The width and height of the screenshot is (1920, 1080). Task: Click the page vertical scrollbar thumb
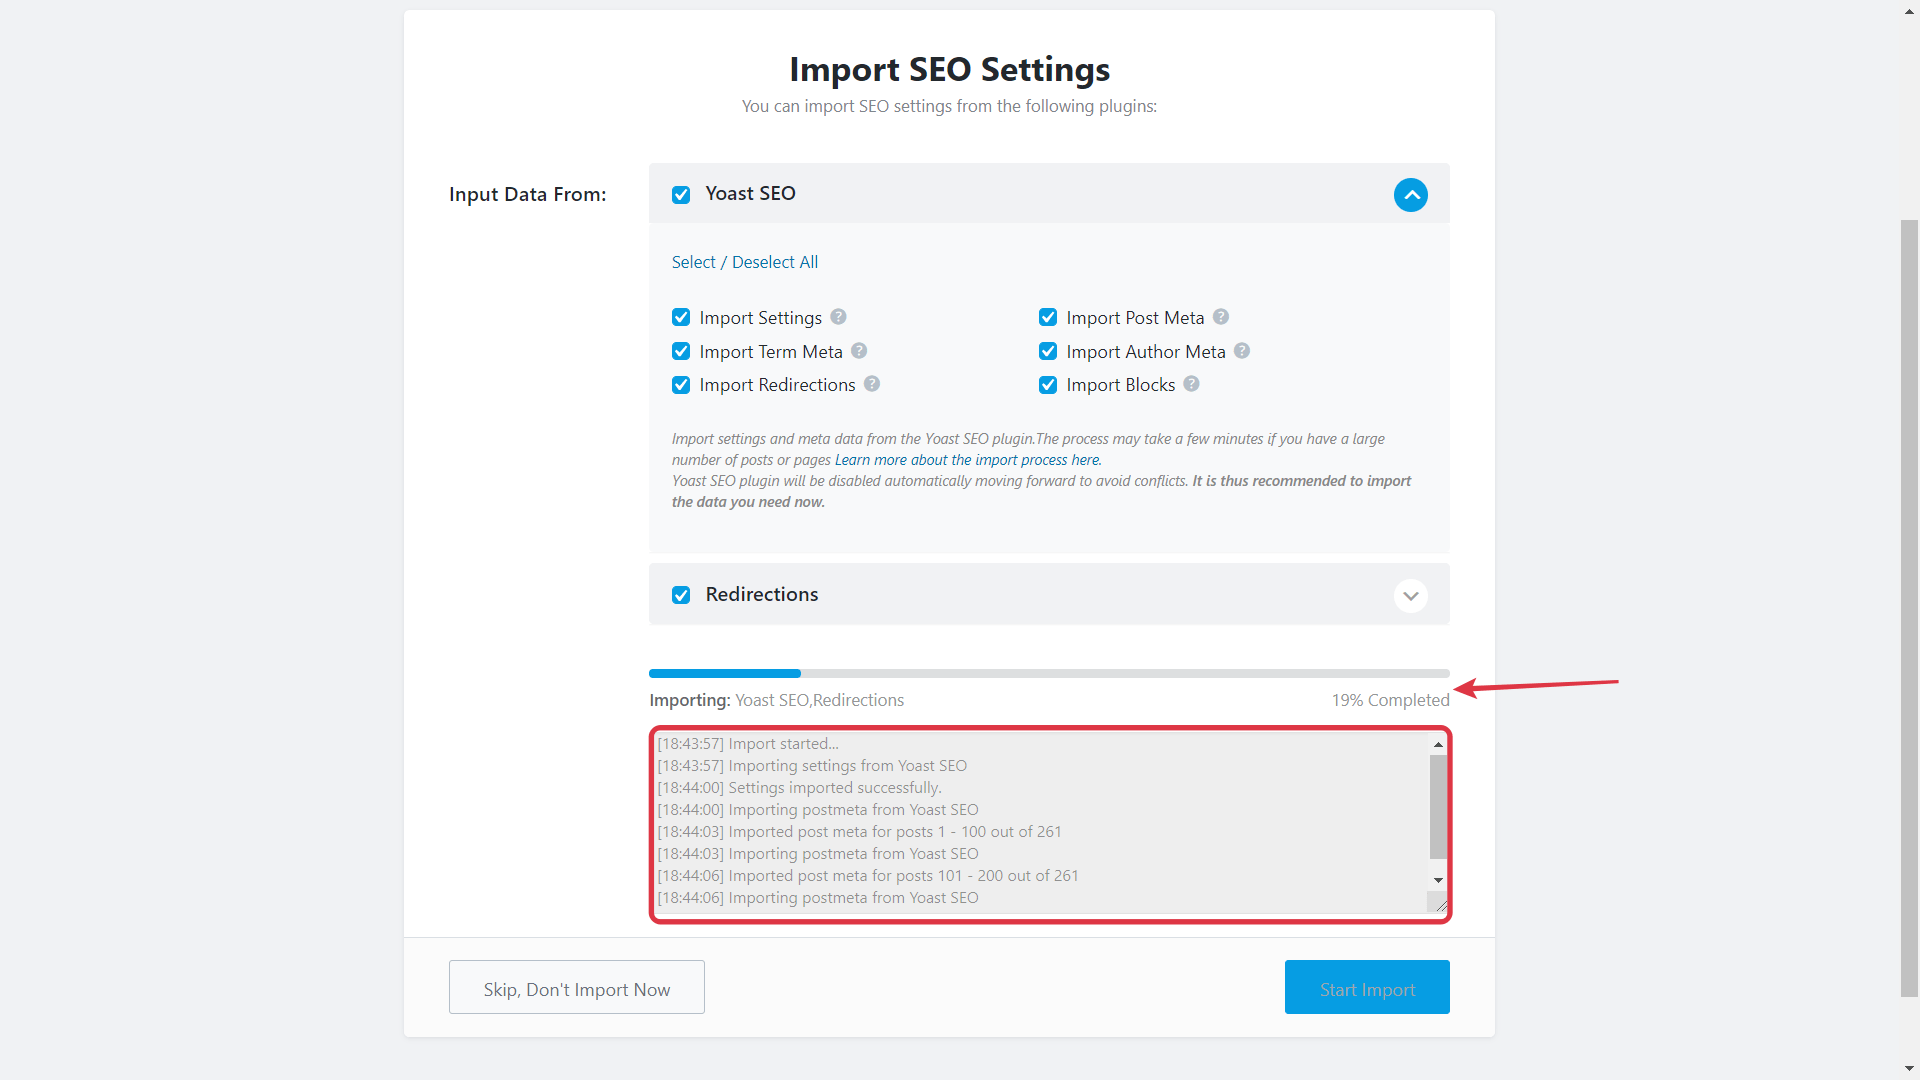pyautogui.click(x=1909, y=608)
